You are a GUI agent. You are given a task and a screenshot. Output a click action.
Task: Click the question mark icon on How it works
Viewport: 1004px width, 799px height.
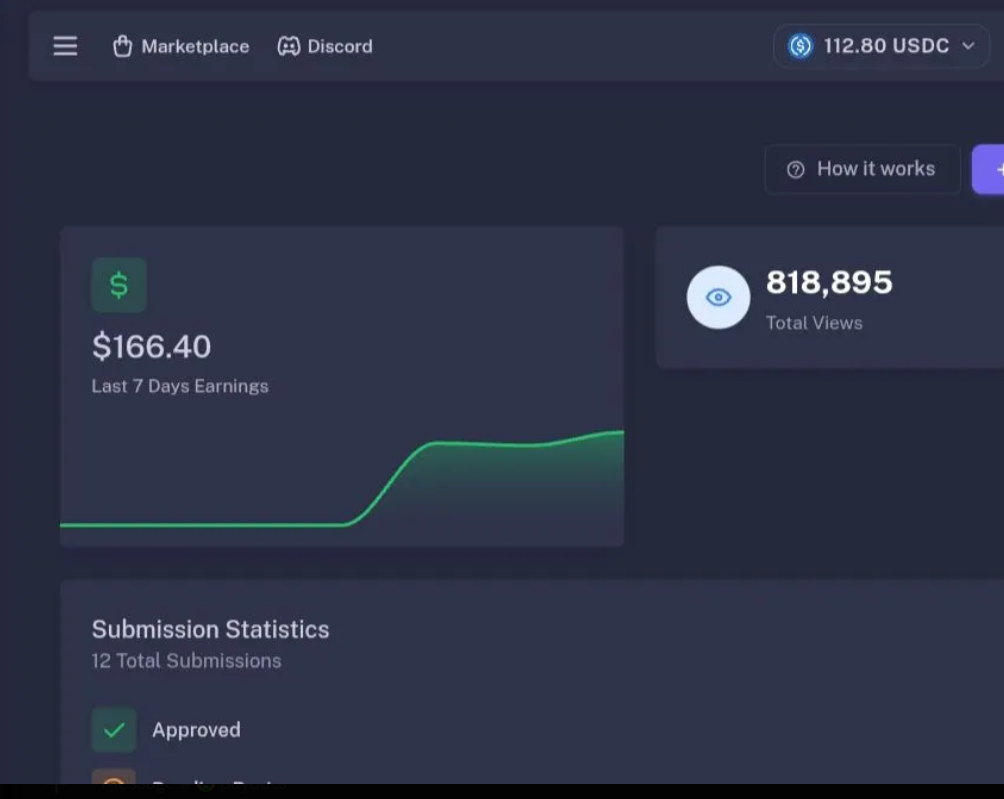coord(795,169)
